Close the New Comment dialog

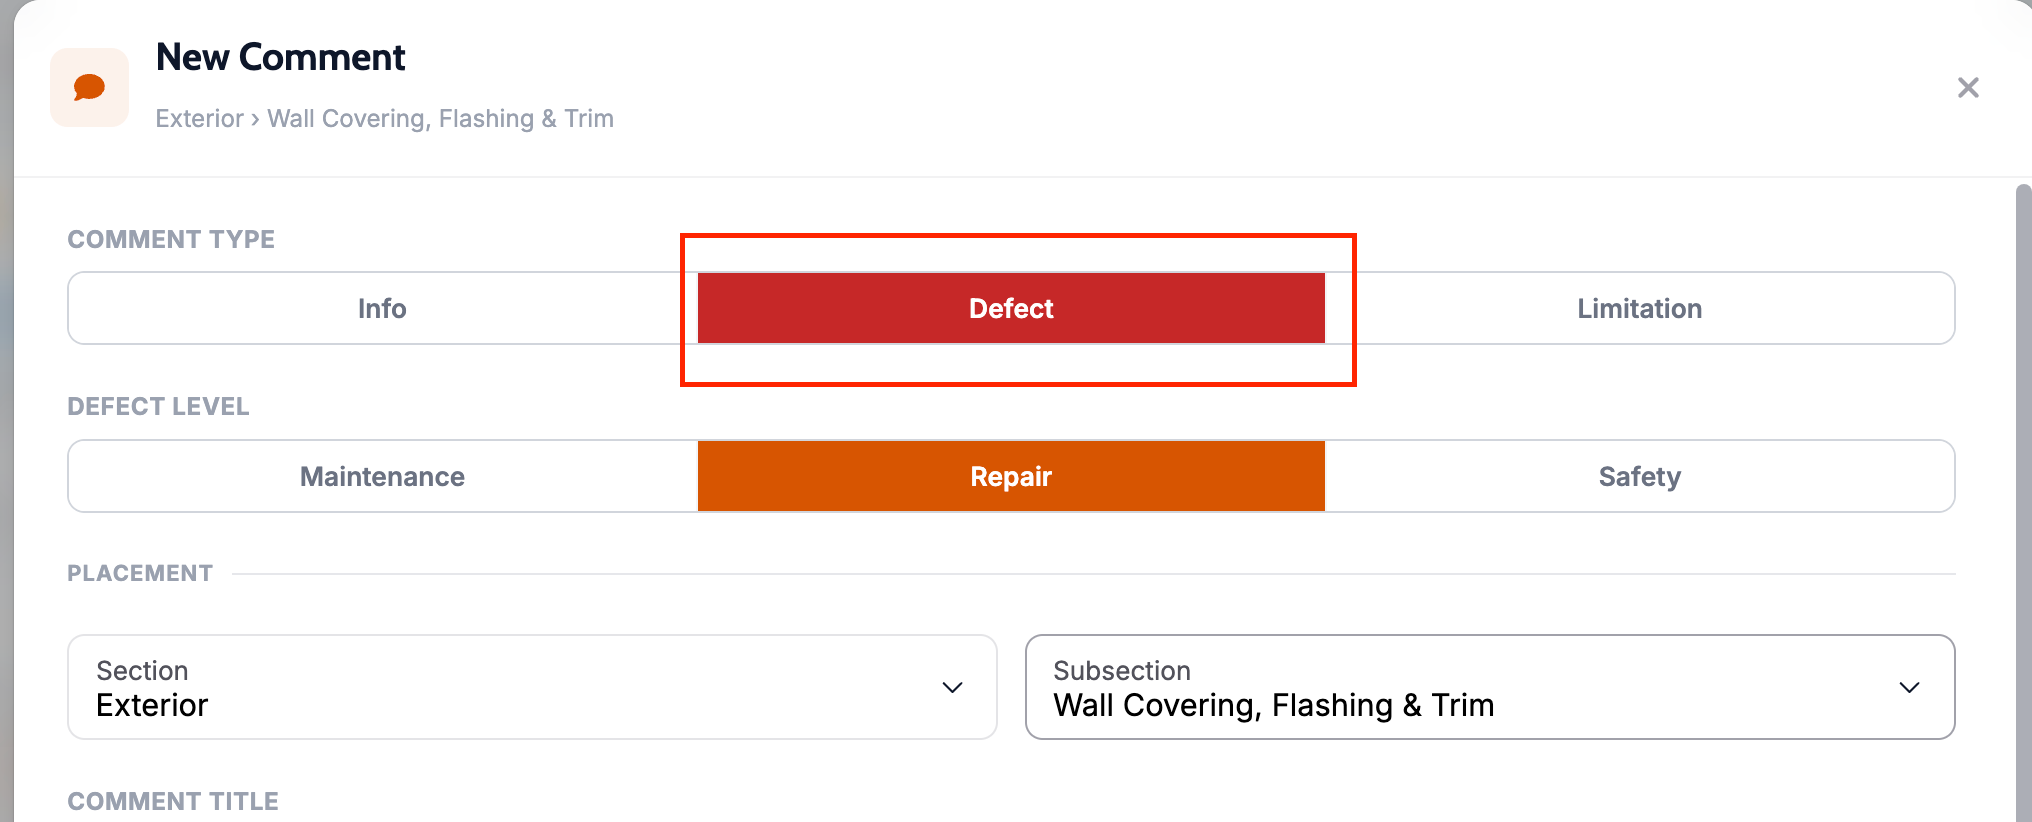1968,88
